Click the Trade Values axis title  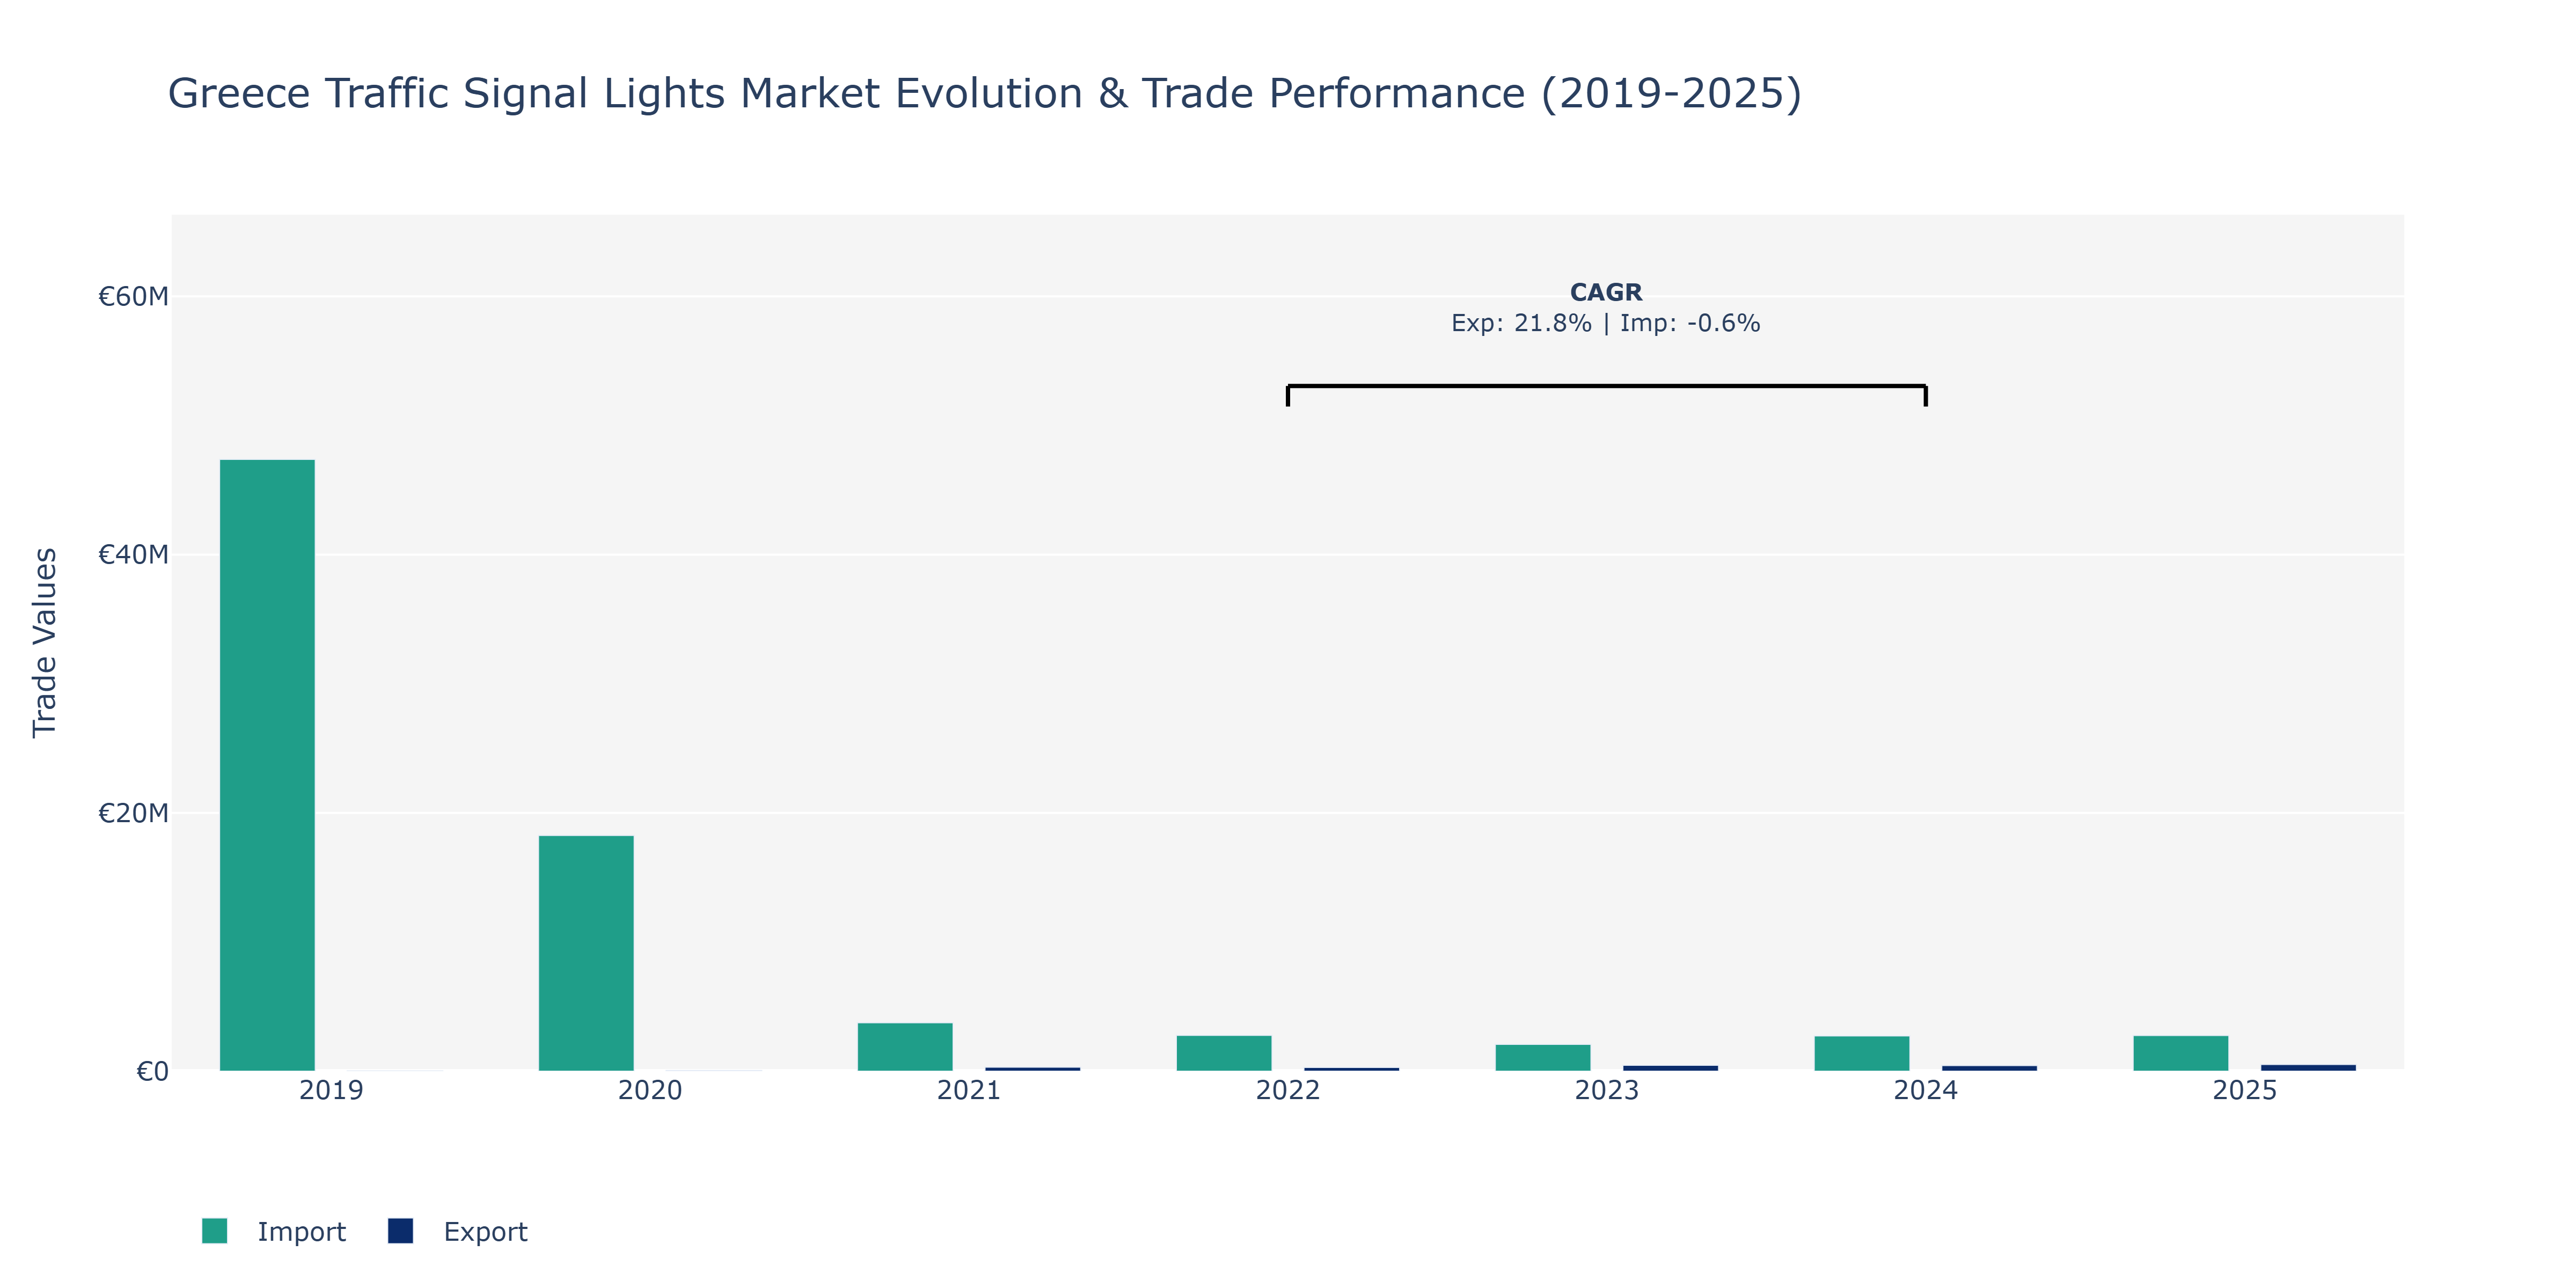[x=45, y=643]
